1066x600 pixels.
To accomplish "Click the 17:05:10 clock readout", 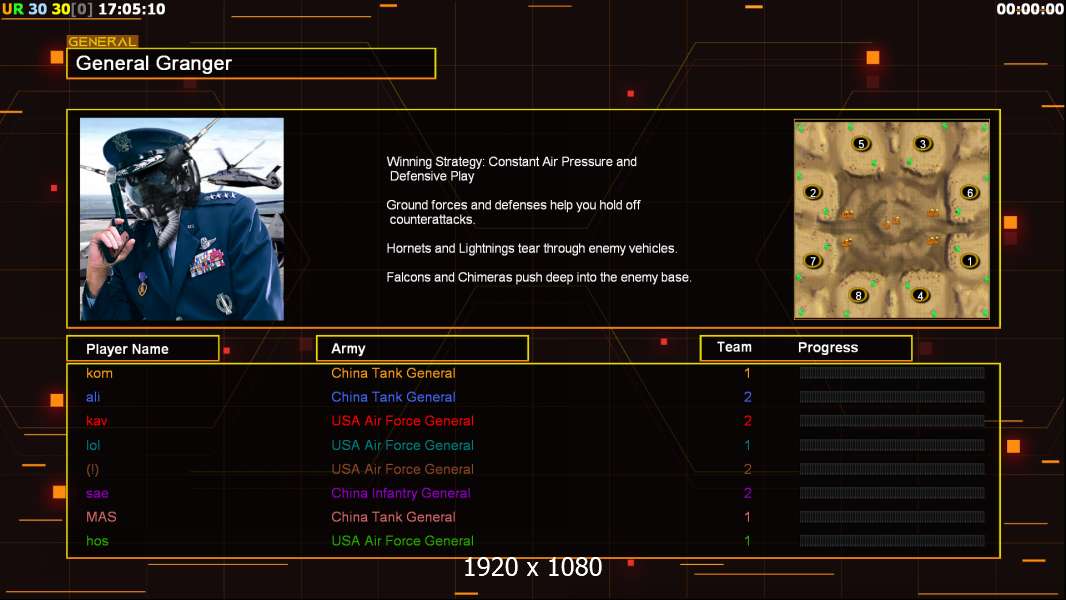I will pyautogui.click(x=132, y=10).
